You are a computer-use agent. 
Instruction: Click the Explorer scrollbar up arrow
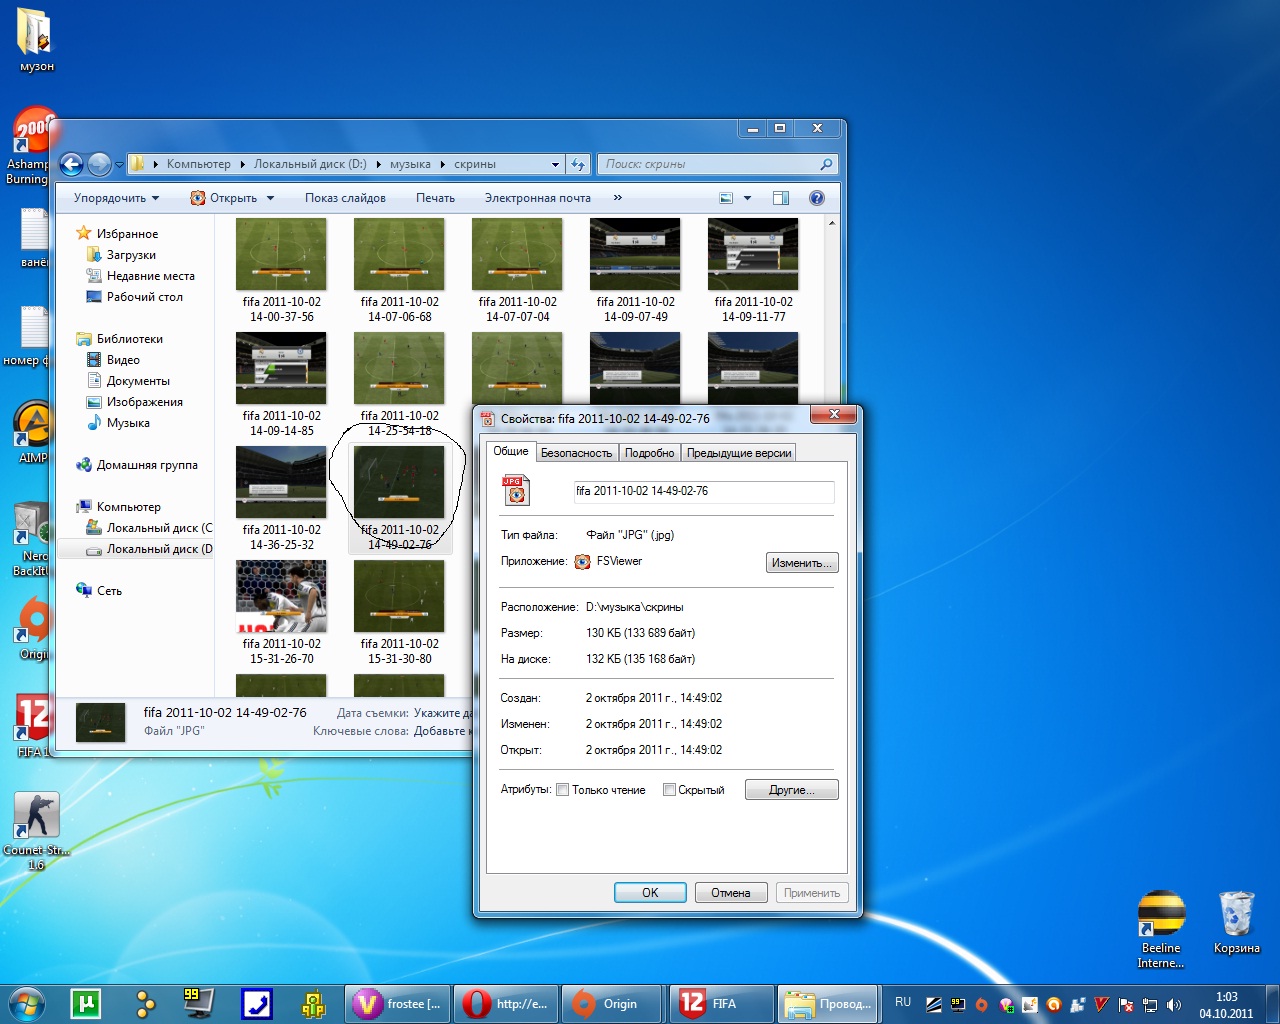[x=832, y=223]
